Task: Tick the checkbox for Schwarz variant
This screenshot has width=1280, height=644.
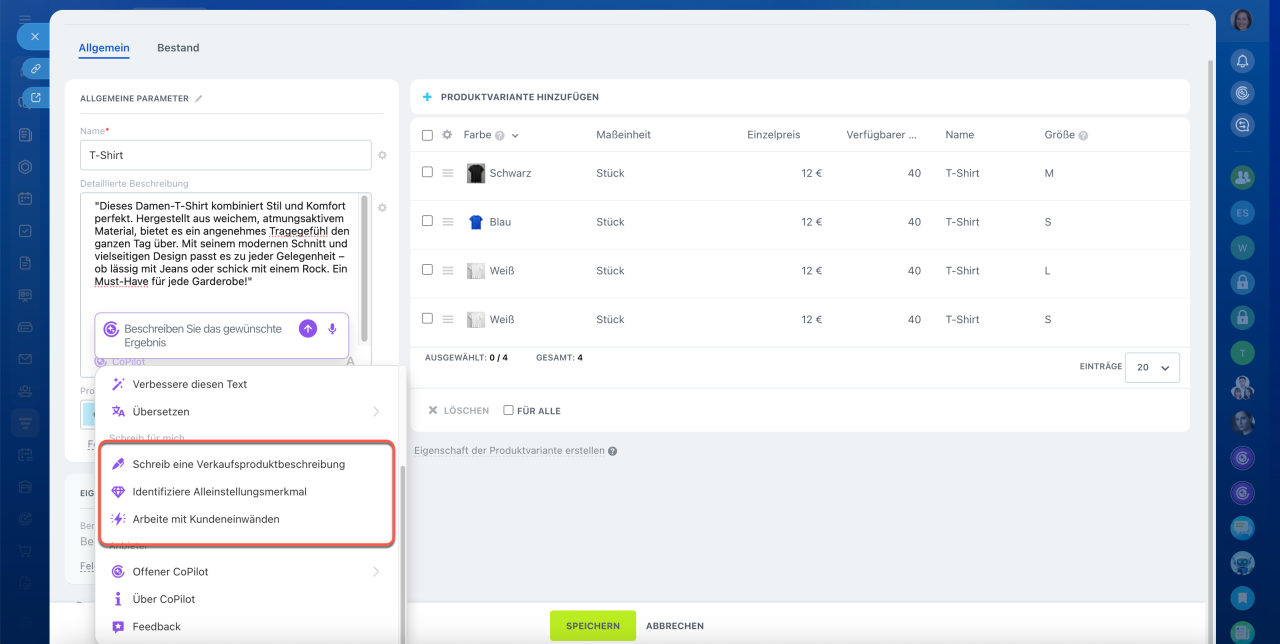Action: point(427,172)
